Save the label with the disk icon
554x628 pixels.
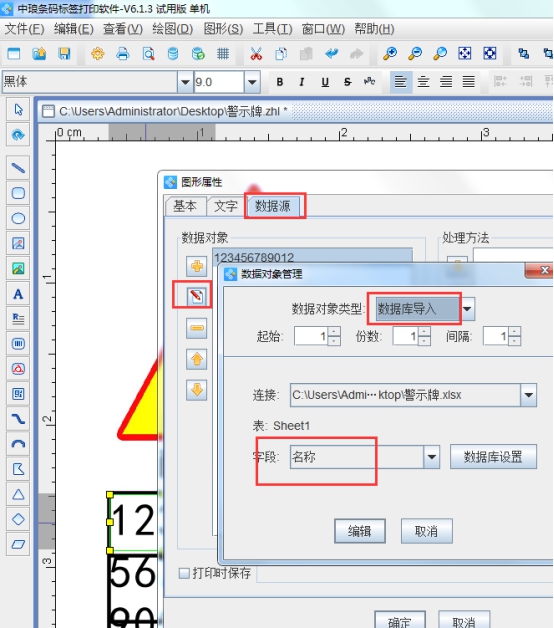pos(64,53)
